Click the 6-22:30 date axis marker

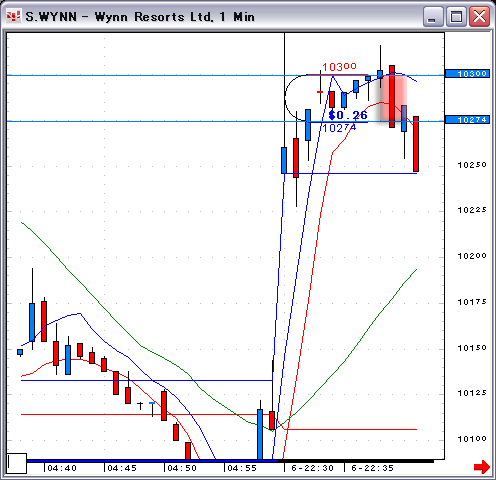coord(312,468)
